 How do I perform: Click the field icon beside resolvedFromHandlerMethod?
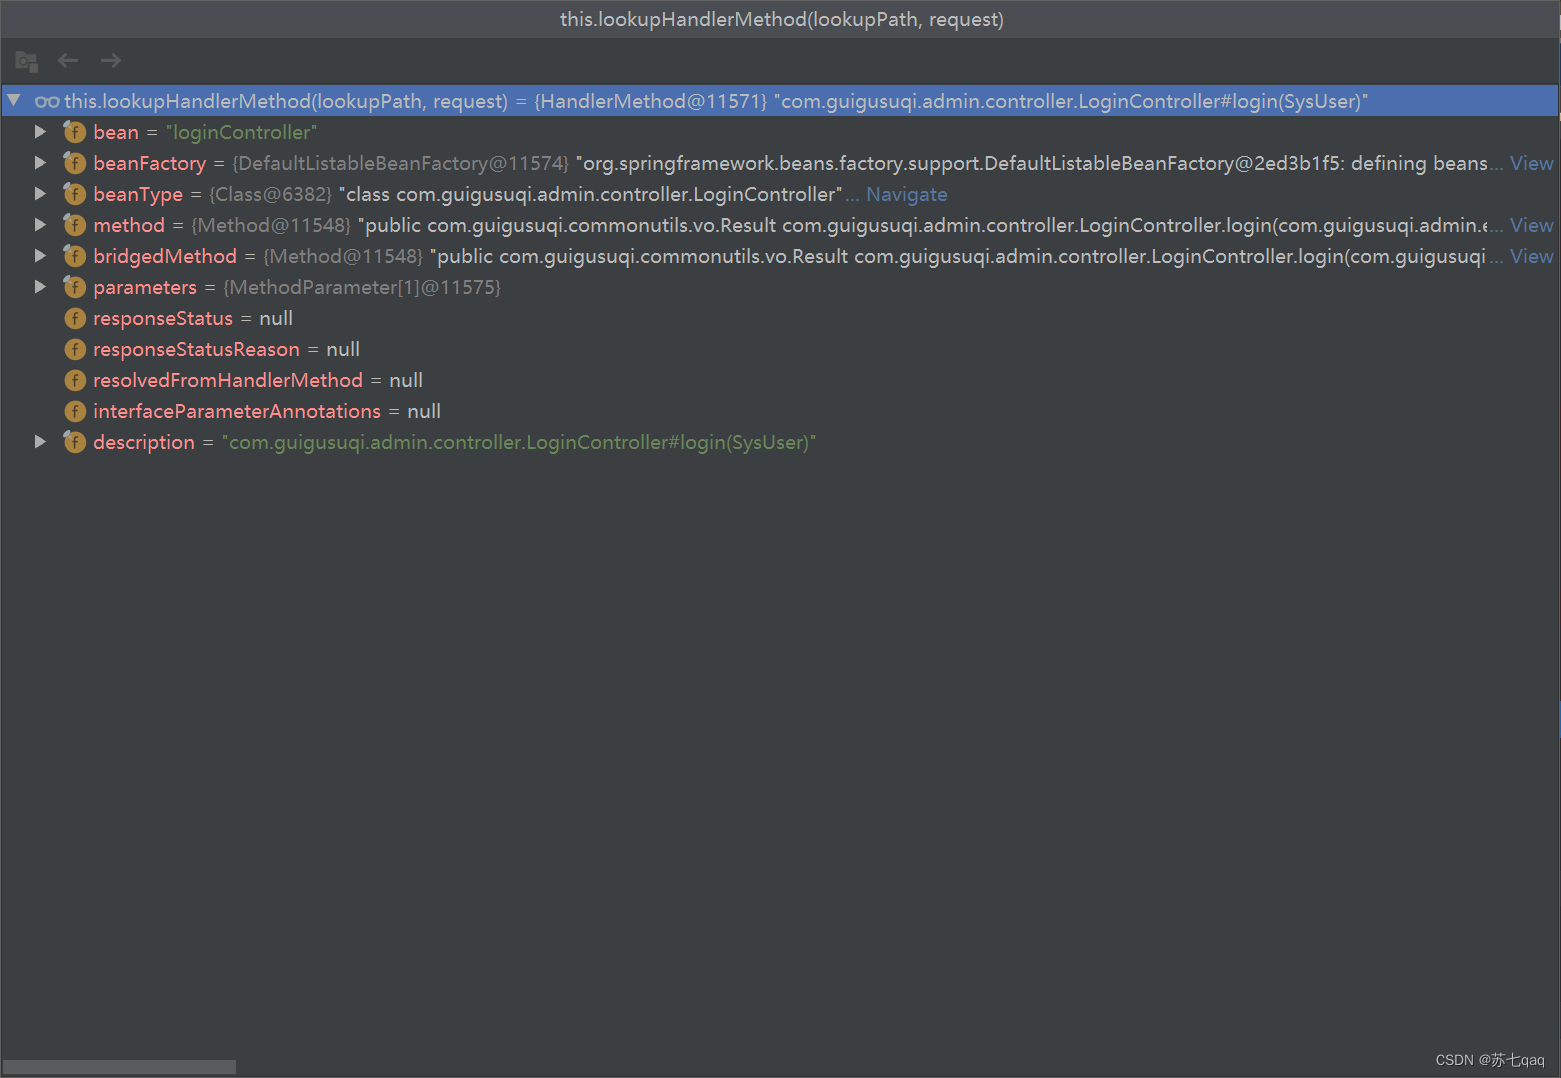(x=74, y=380)
